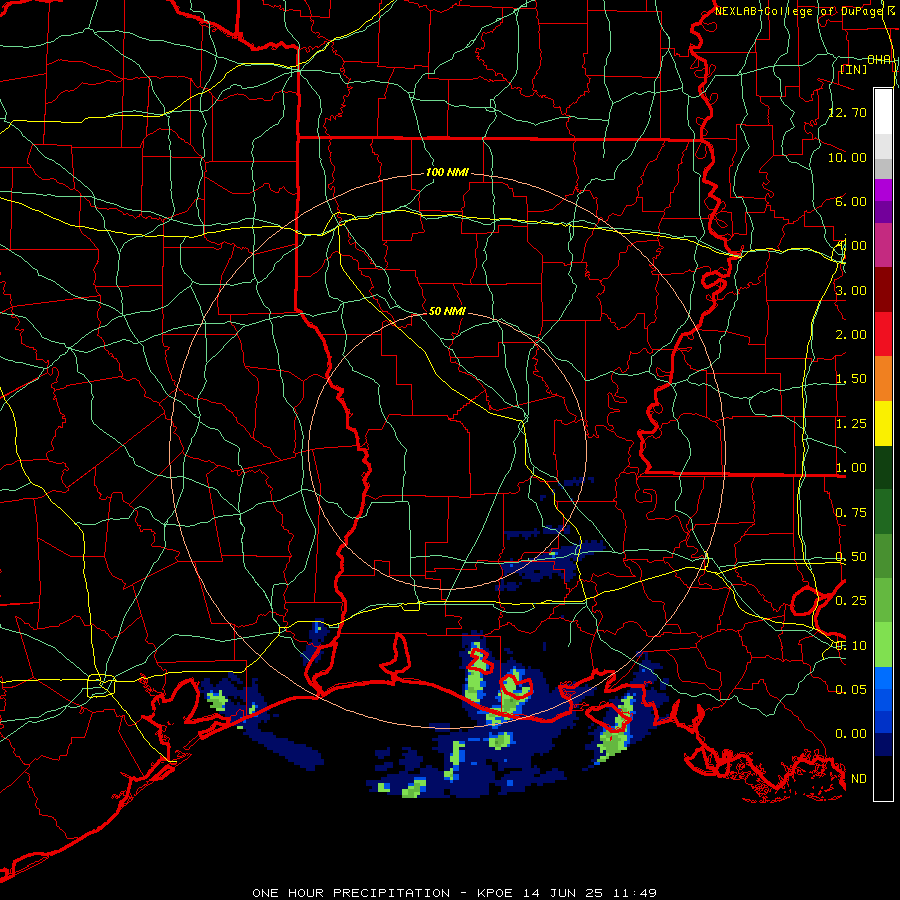Click the 14 JUN 25 11:49 timestamp
This screenshot has height=900, width=900.
click(590, 893)
